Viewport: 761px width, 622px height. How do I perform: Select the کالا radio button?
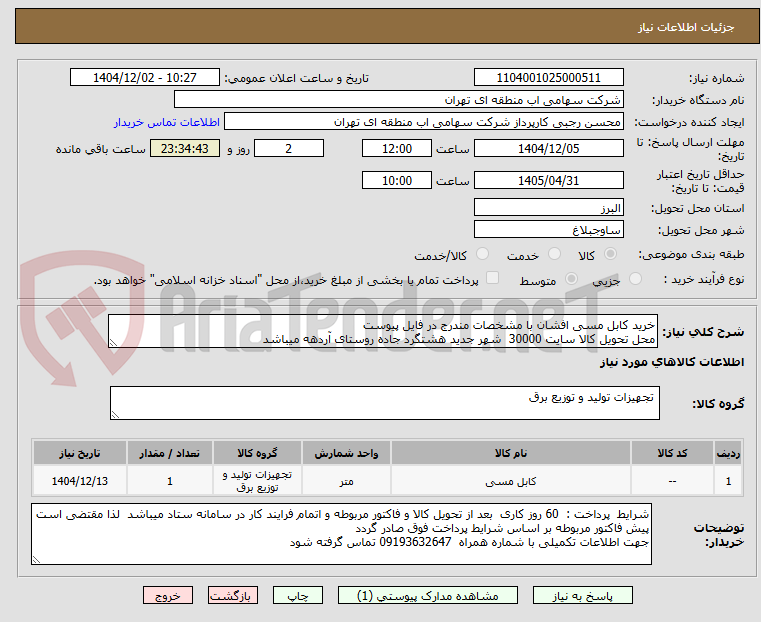(x=610, y=254)
